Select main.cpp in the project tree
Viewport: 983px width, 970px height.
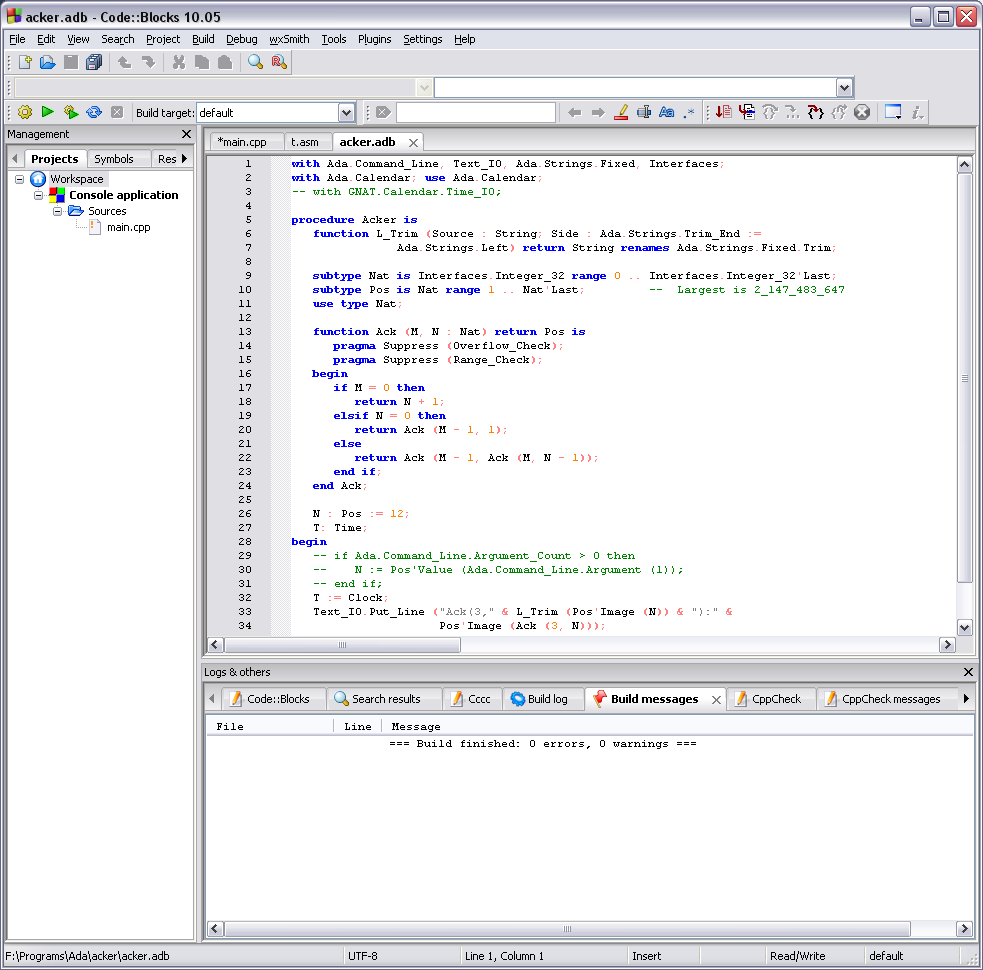(x=128, y=228)
